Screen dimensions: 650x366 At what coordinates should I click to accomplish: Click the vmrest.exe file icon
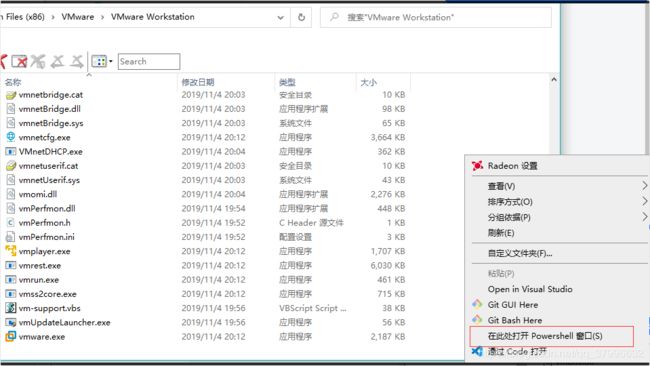11,265
